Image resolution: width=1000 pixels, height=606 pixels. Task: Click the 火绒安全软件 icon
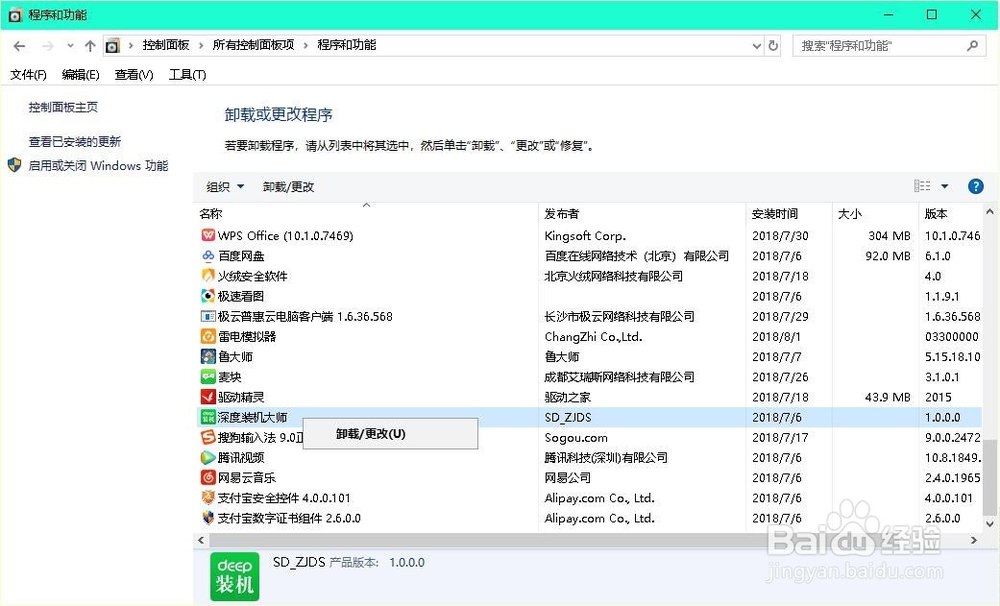tap(207, 275)
